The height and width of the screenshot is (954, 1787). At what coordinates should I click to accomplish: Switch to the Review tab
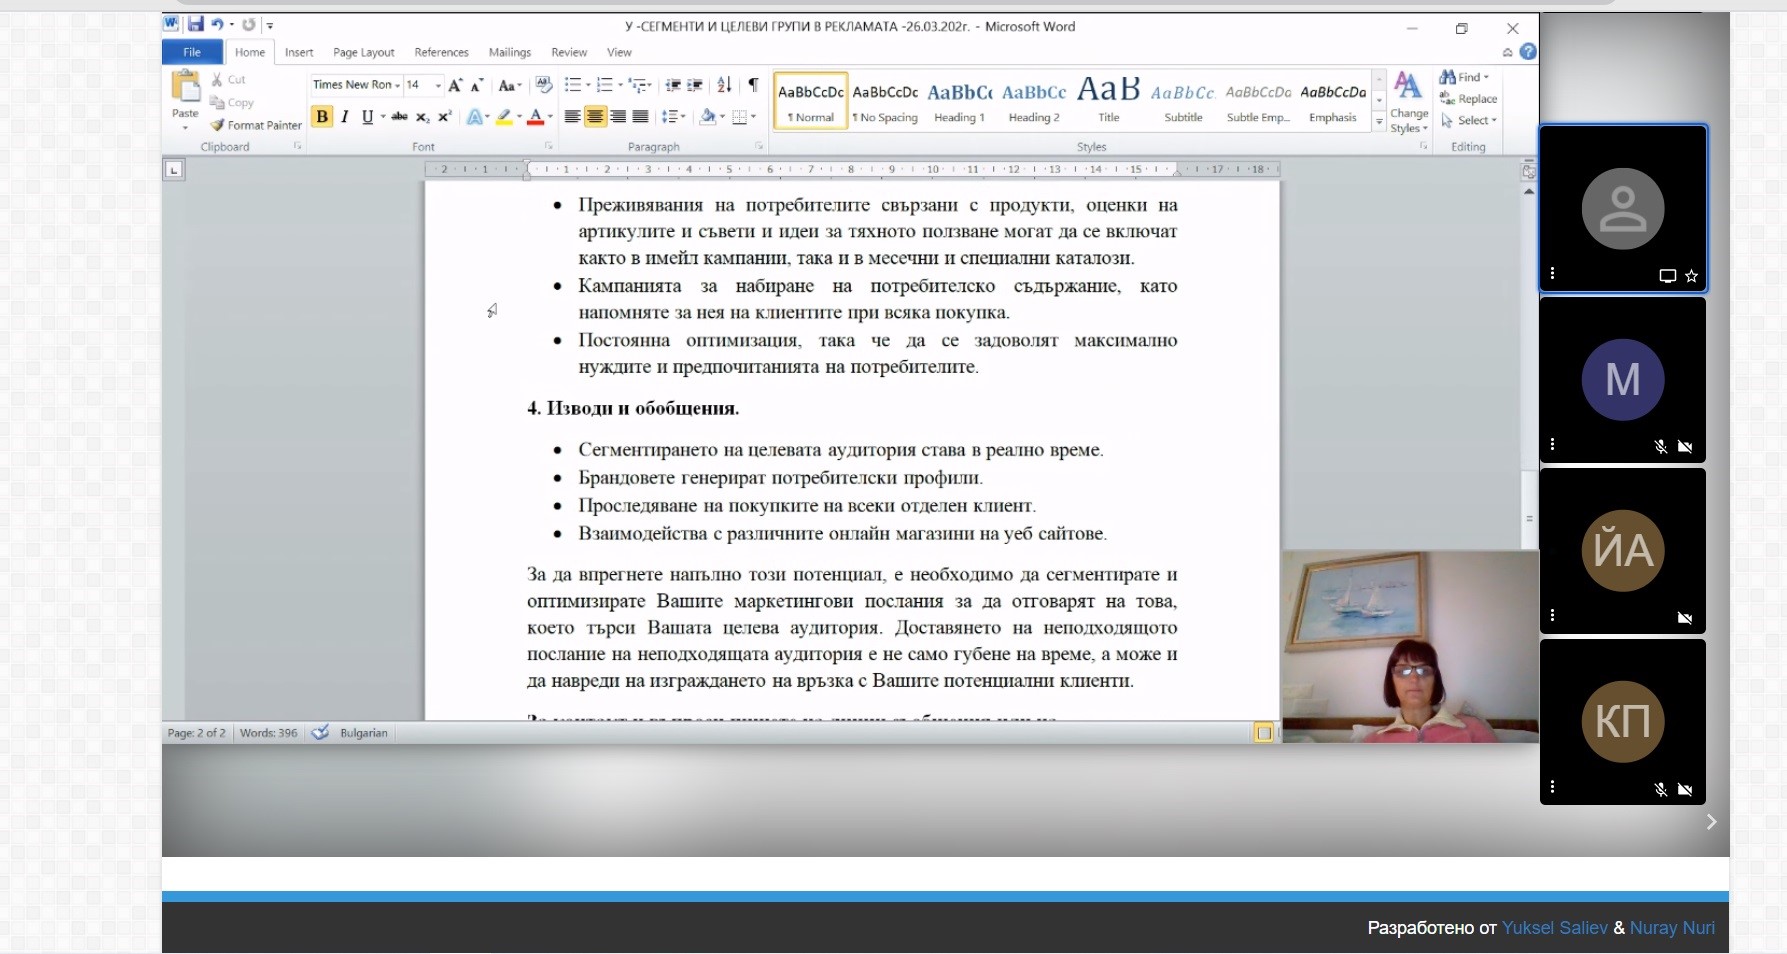coord(569,52)
